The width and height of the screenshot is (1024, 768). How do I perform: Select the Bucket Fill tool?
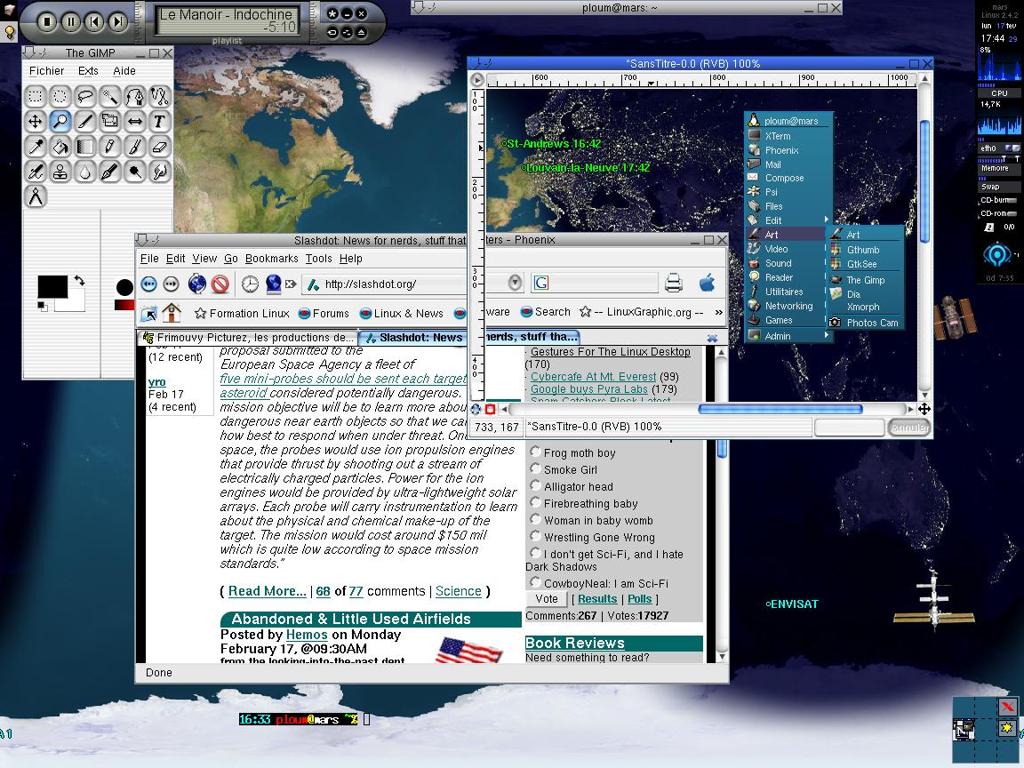(60, 147)
